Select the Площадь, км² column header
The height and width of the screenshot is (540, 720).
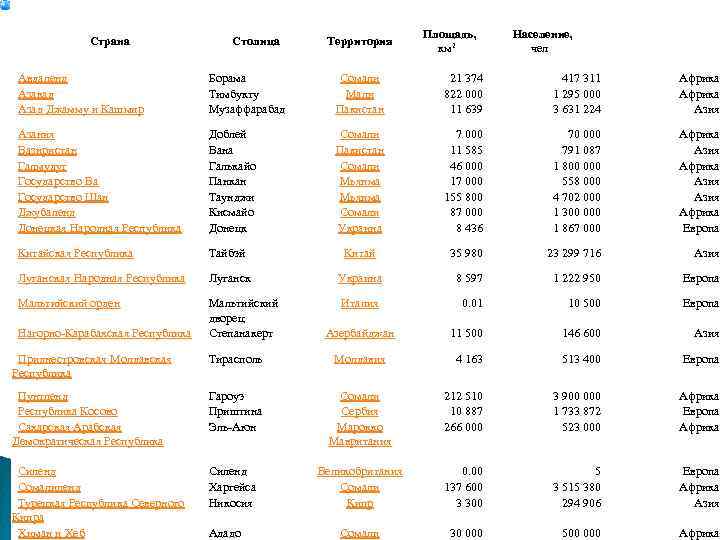(450, 41)
